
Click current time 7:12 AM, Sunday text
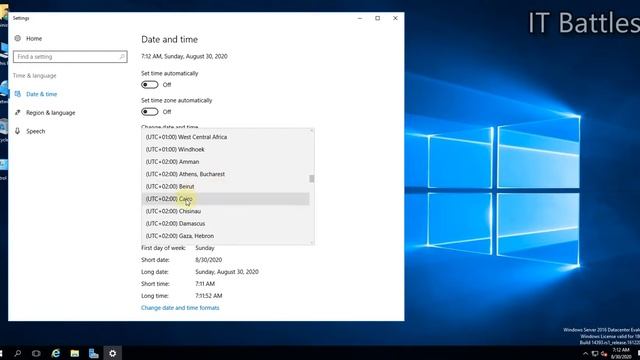pos(184,56)
